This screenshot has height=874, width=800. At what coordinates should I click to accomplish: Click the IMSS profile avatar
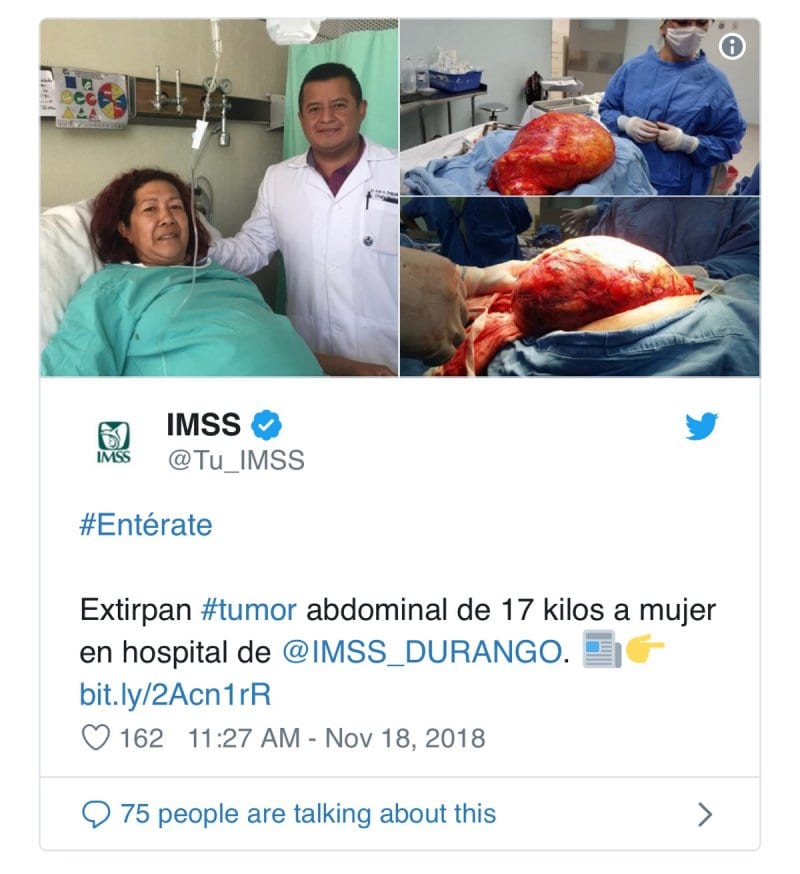[114, 442]
